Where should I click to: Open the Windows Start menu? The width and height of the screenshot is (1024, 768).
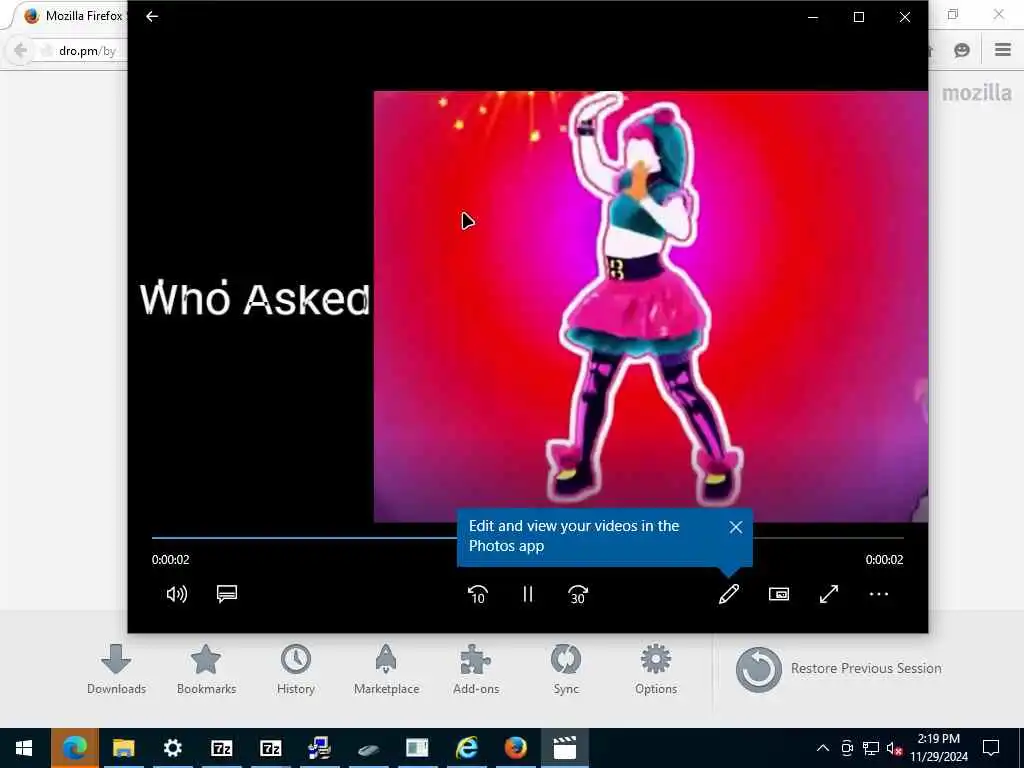click(24, 748)
